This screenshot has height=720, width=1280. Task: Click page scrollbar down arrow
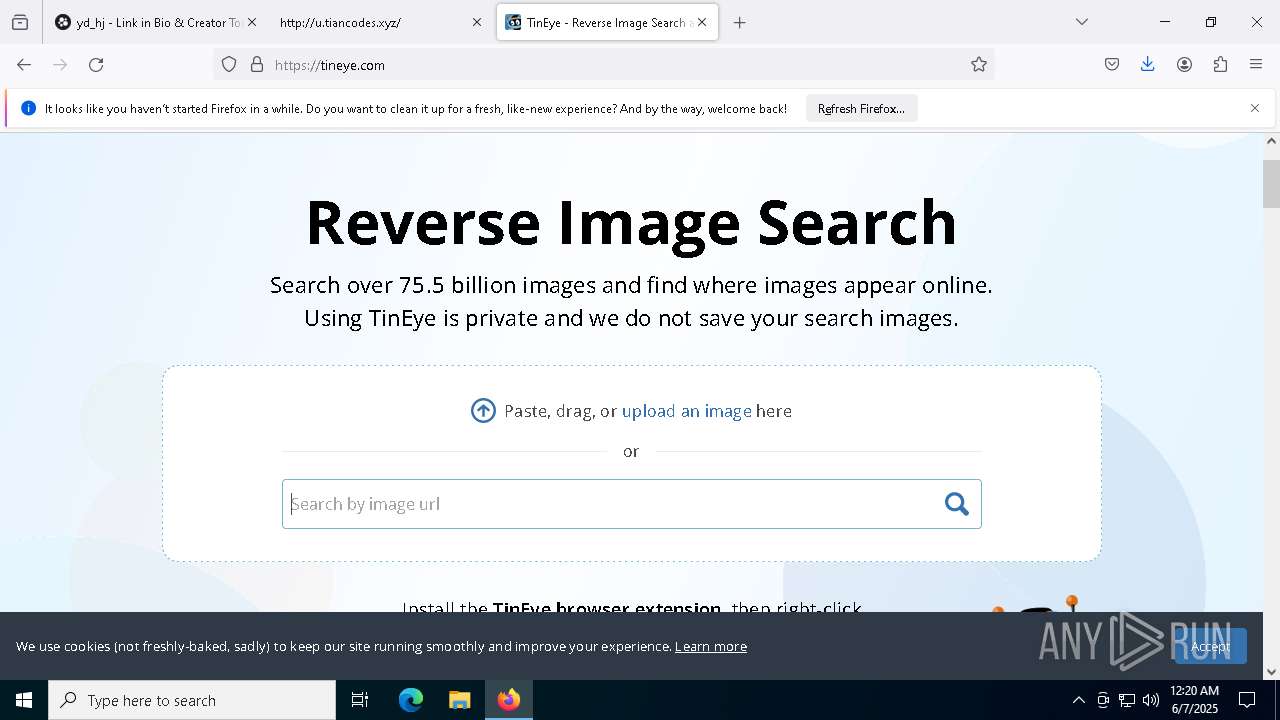[x=1271, y=672]
